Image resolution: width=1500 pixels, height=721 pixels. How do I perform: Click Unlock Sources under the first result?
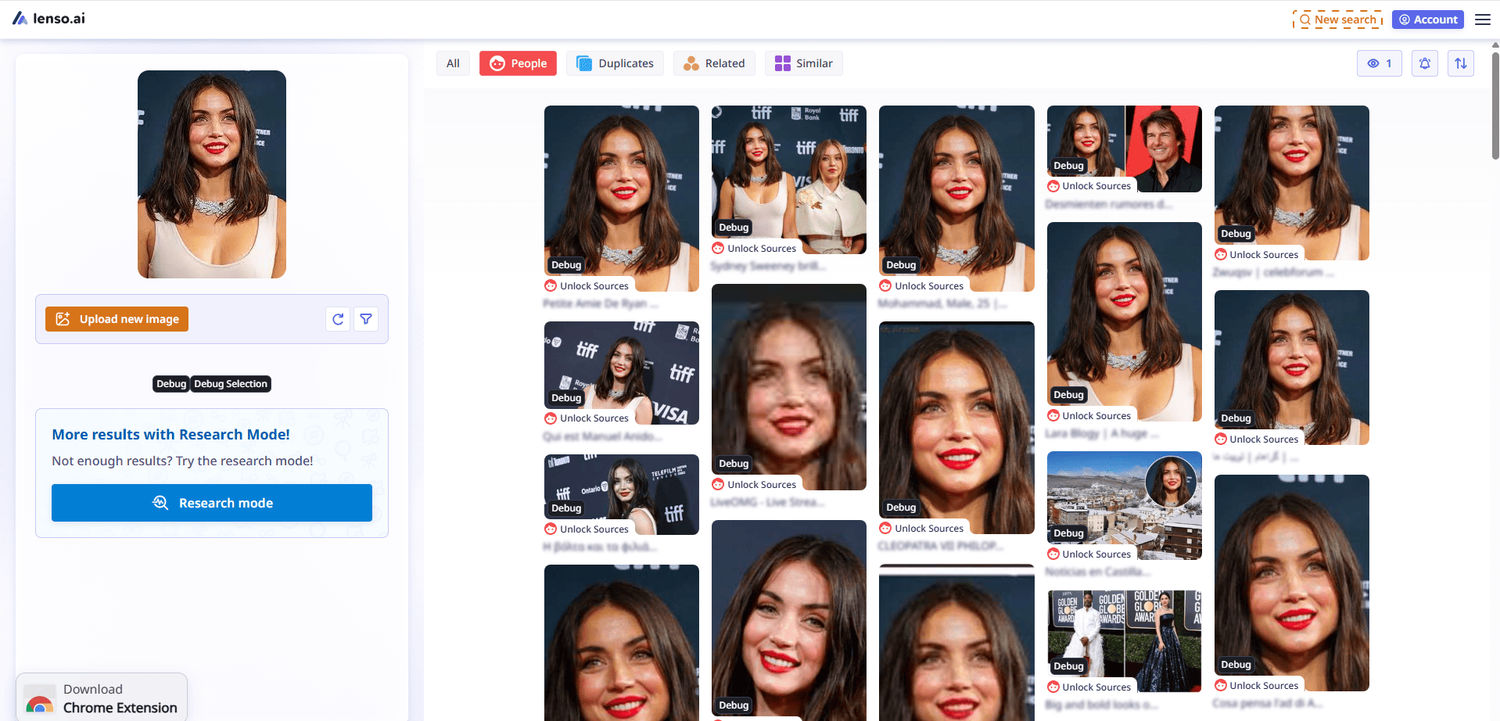click(594, 286)
